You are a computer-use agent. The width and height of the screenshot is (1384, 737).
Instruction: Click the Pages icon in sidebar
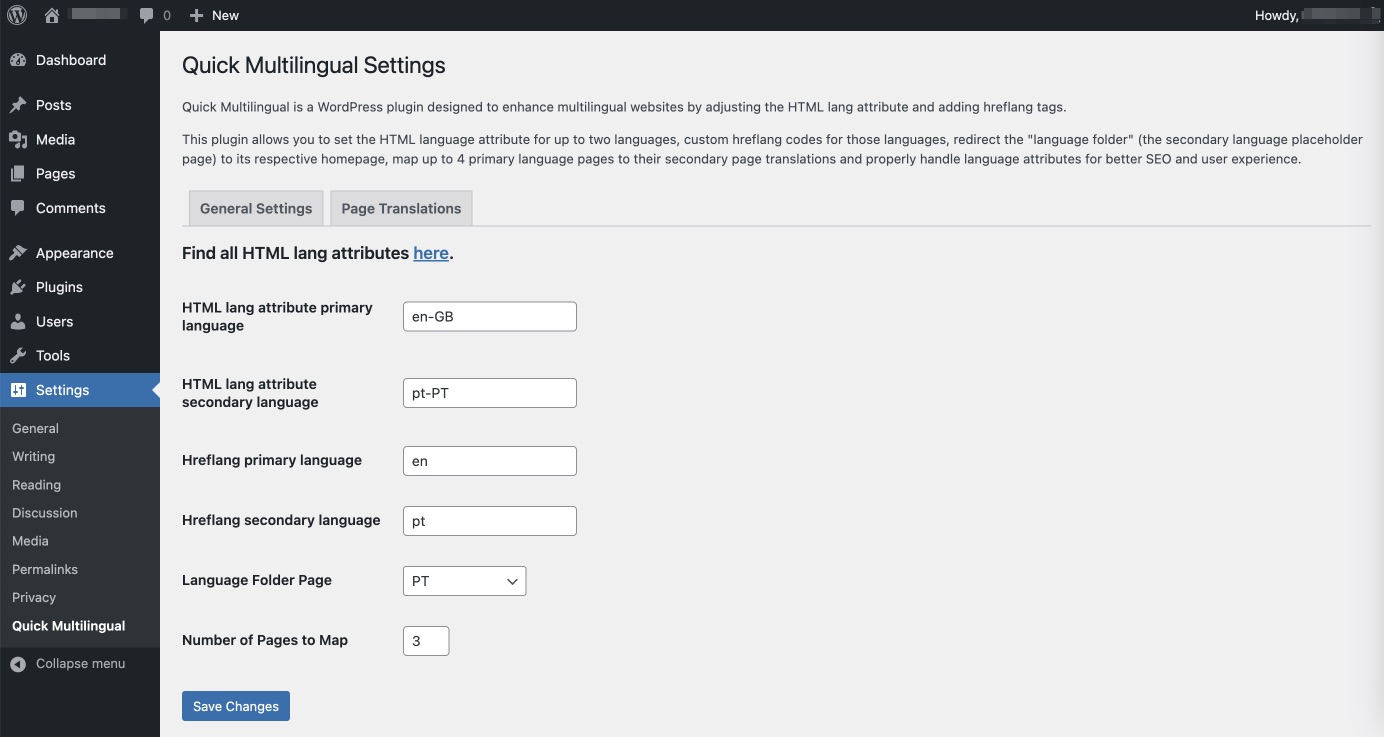click(x=18, y=173)
